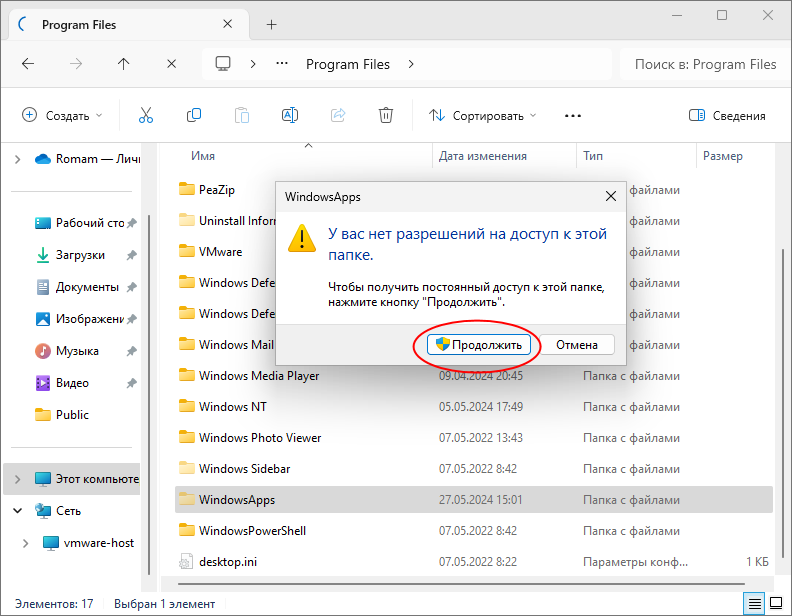Switch to details view in status bar
The width and height of the screenshot is (792, 616).
755,603
